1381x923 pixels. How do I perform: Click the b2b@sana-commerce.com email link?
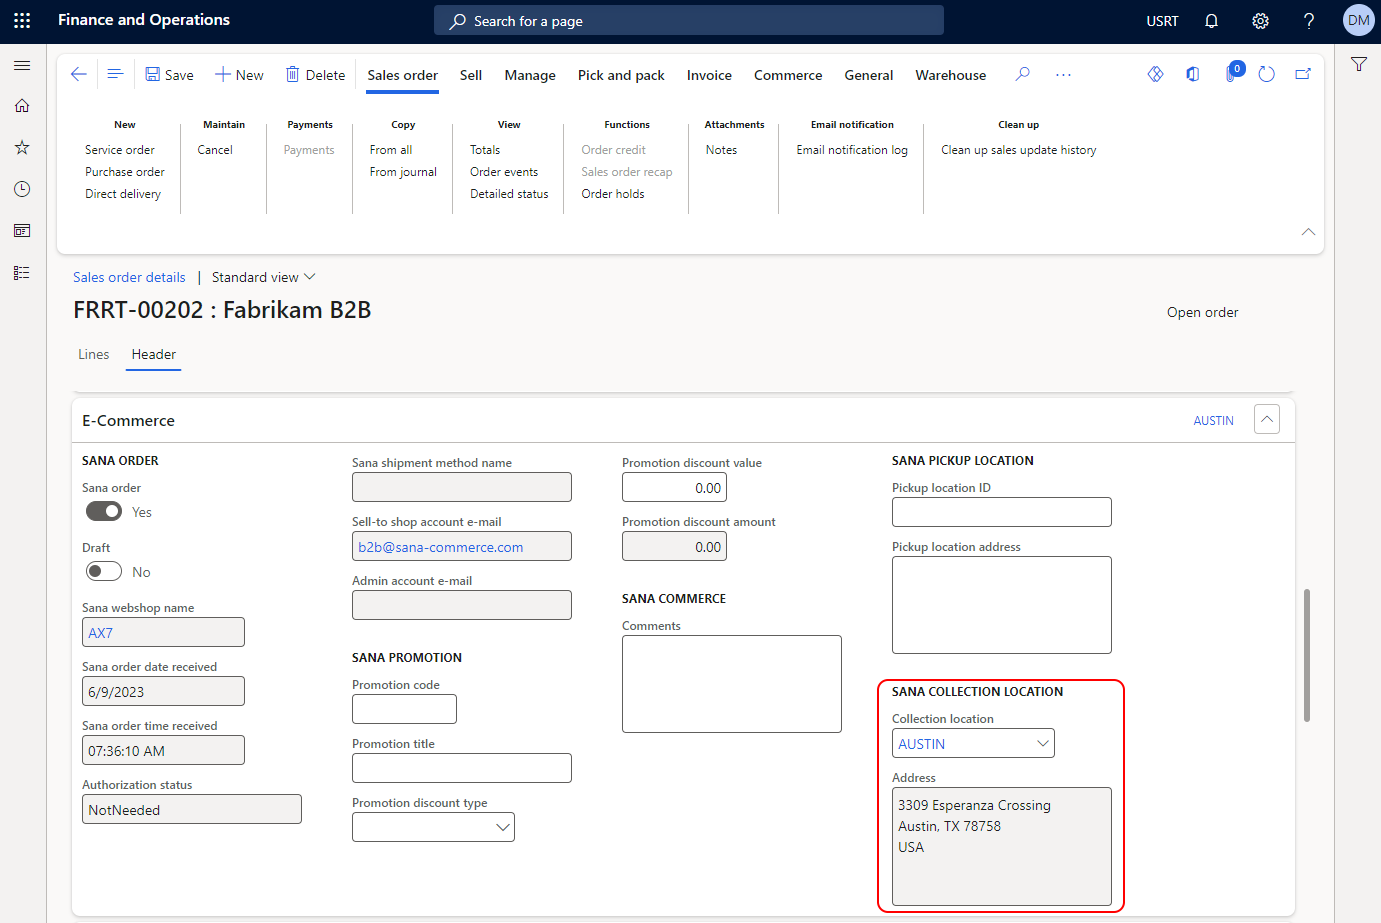441,547
